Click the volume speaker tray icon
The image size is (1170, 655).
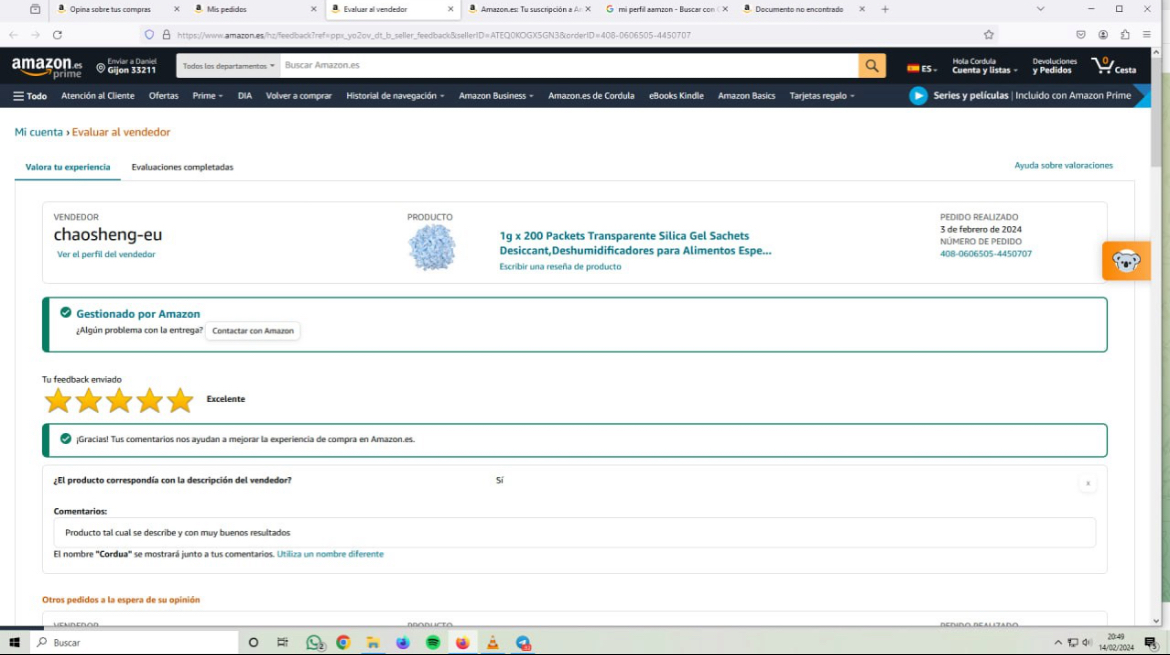pos(1087,642)
